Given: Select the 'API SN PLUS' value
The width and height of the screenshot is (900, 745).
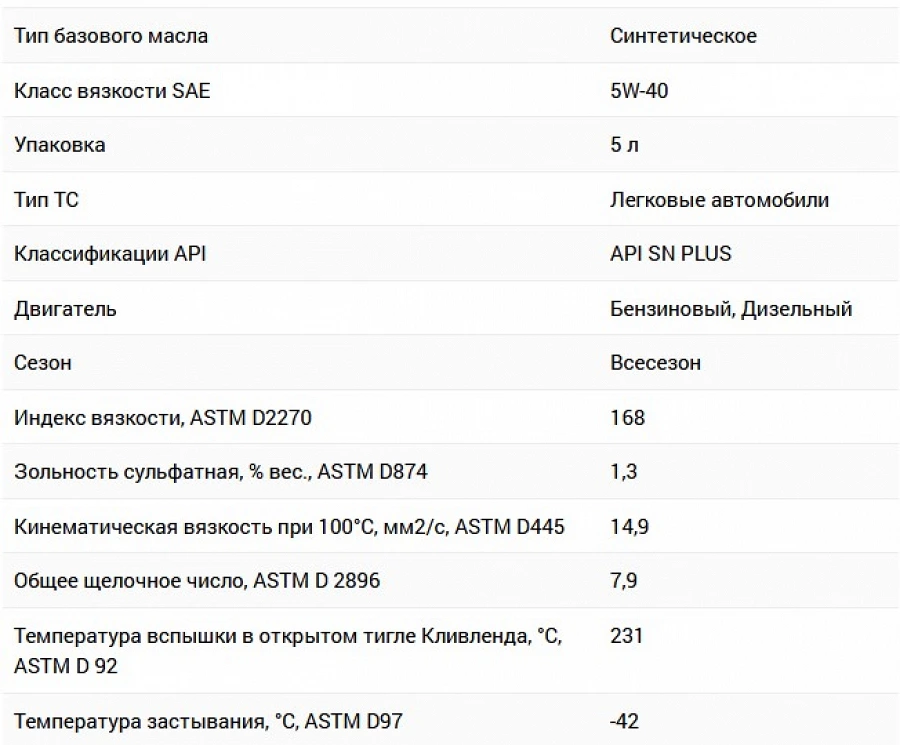Looking at the screenshot, I should (x=670, y=254).
